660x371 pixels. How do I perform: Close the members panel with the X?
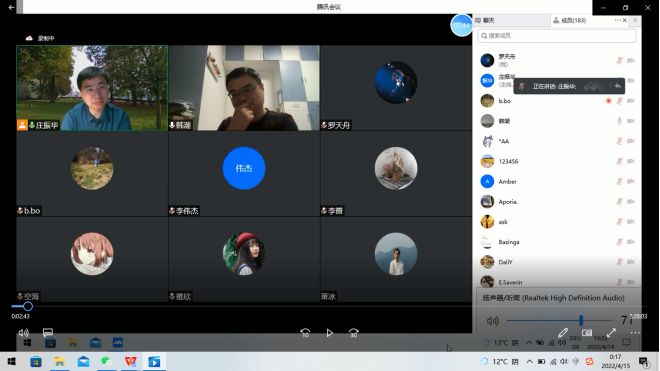click(625, 20)
